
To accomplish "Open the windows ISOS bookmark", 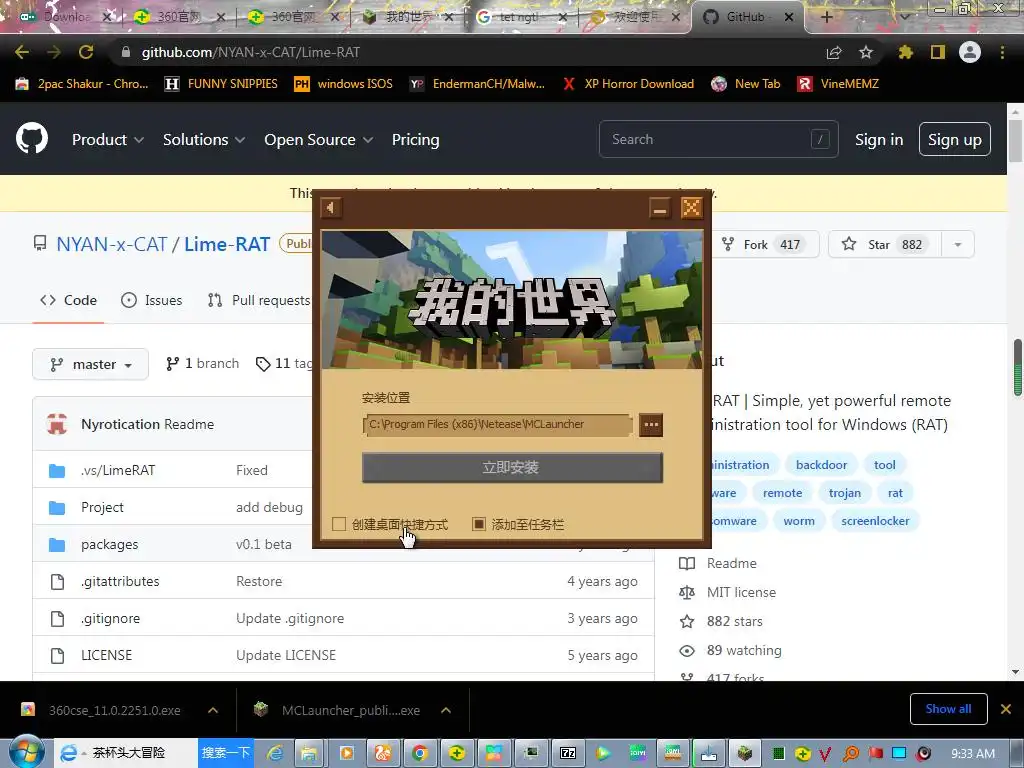I will (x=344, y=84).
